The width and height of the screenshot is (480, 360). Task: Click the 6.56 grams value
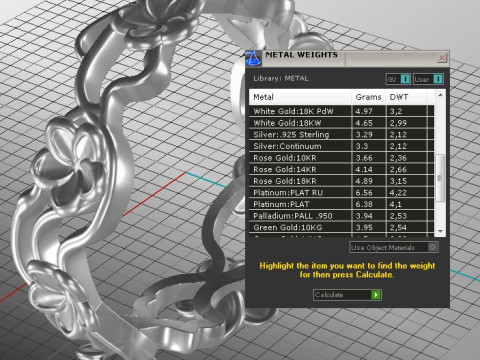coord(364,193)
